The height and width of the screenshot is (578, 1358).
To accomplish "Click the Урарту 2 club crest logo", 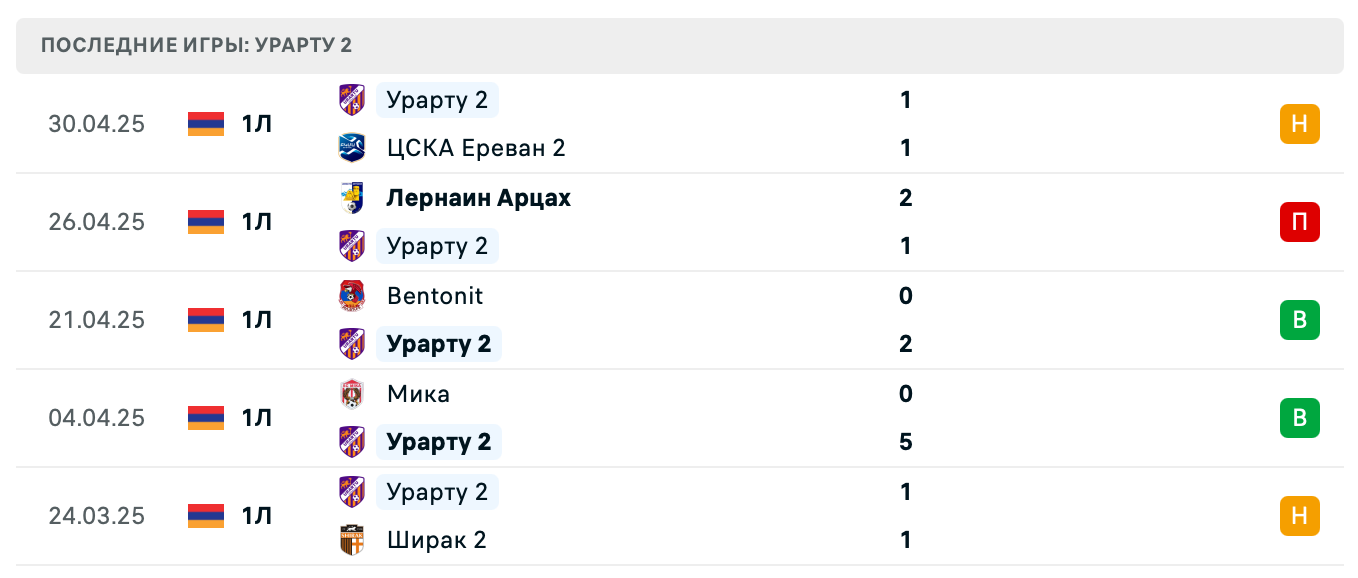I will click(351, 100).
